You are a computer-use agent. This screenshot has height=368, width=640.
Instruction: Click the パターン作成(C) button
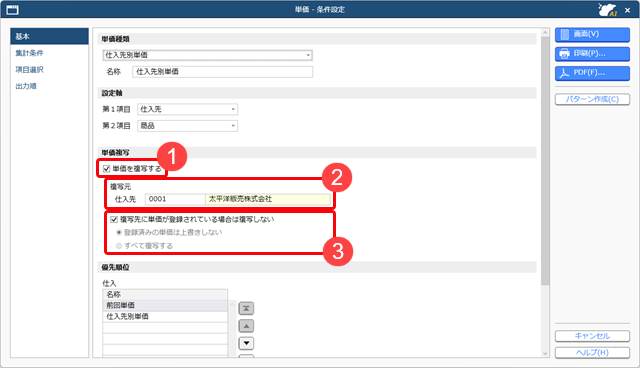(592, 99)
